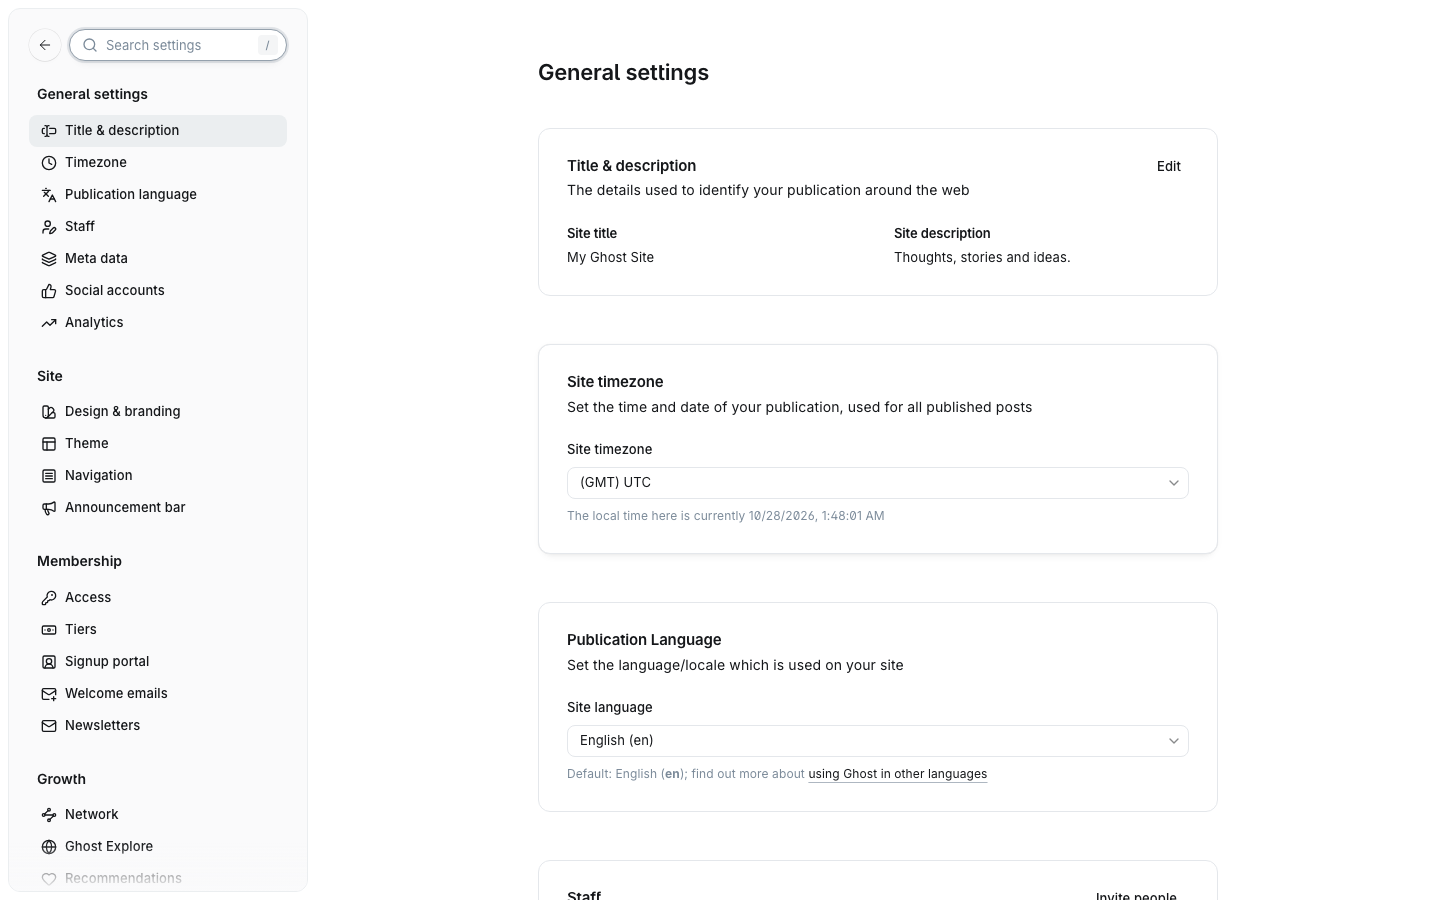Viewport: 1440px width, 900px height.
Task: Click the Meta data layers icon
Action: click(49, 259)
